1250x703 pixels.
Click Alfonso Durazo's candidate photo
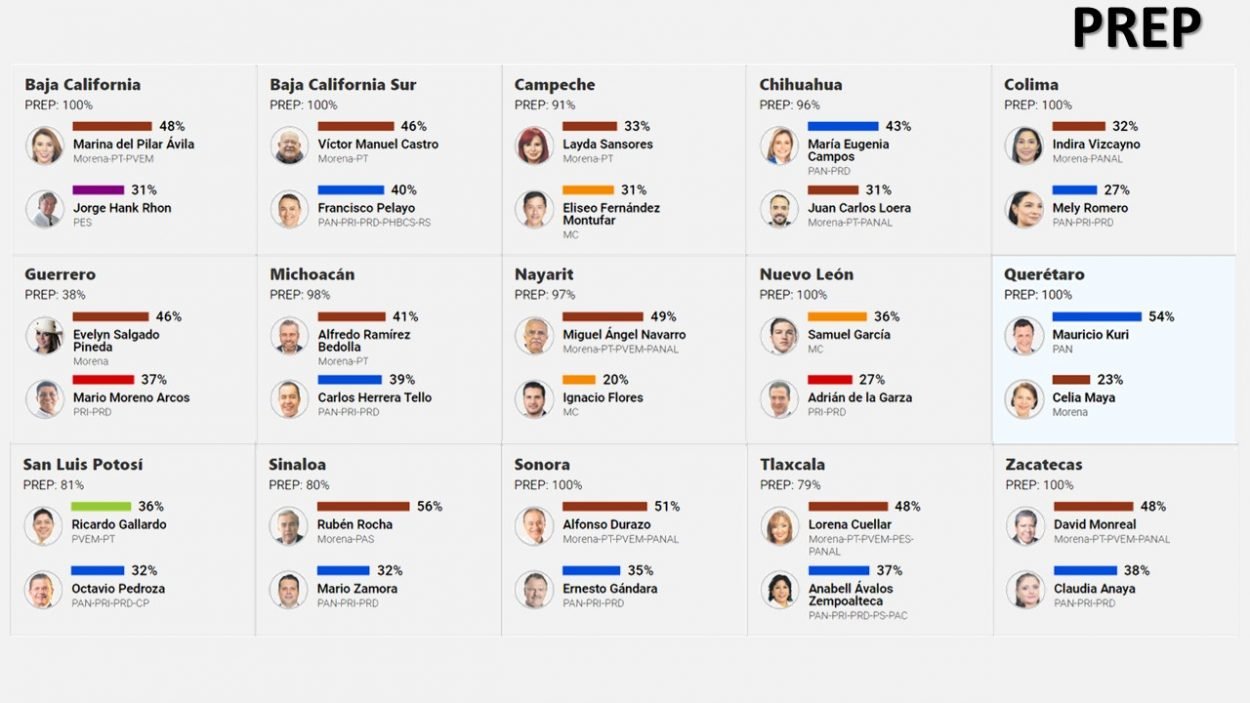tap(534, 526)
